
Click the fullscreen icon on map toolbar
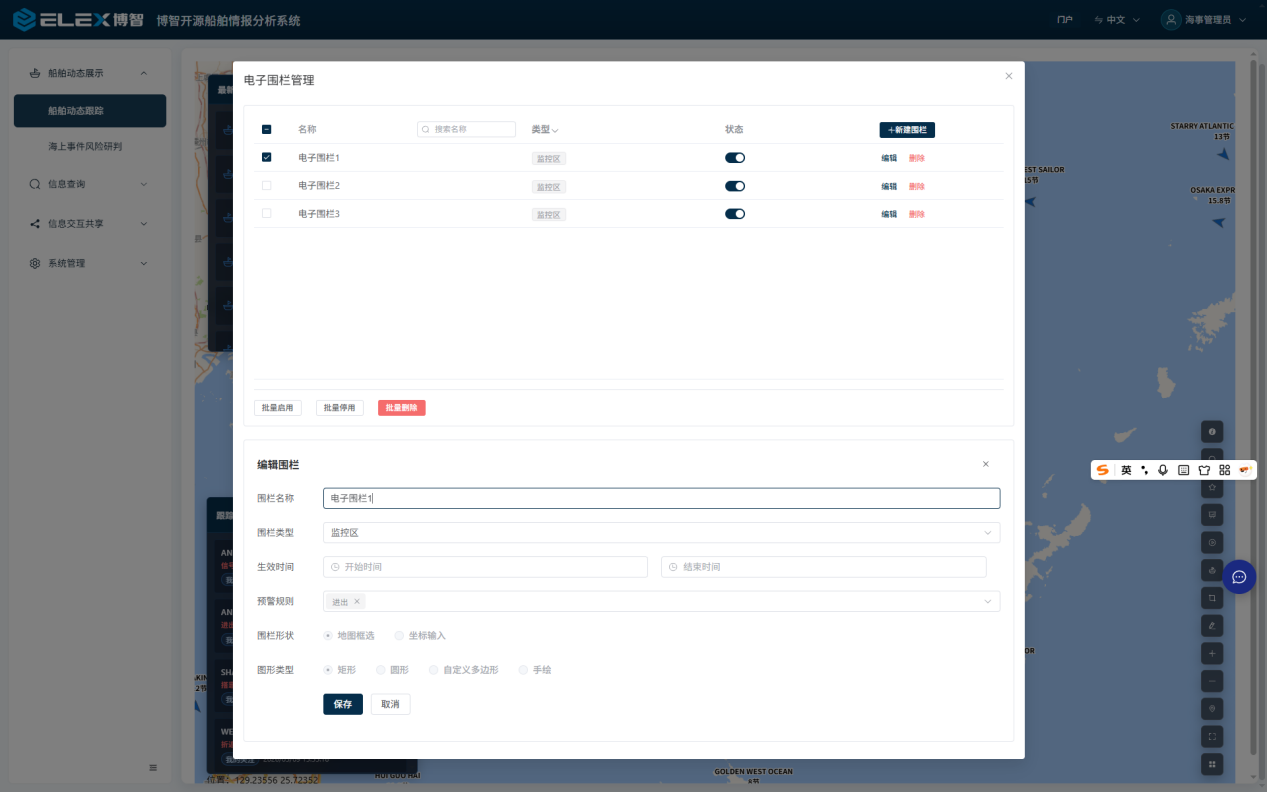point(1212,737)
